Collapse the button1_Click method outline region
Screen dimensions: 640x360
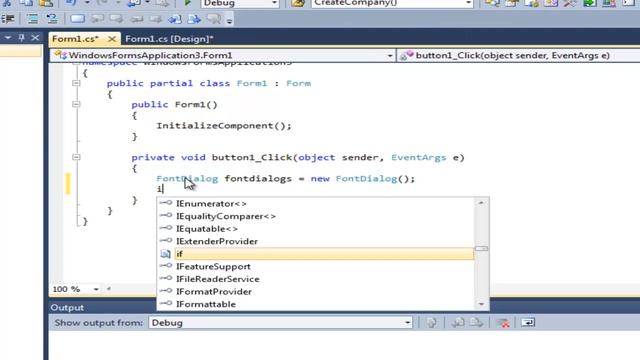(76, 157)
